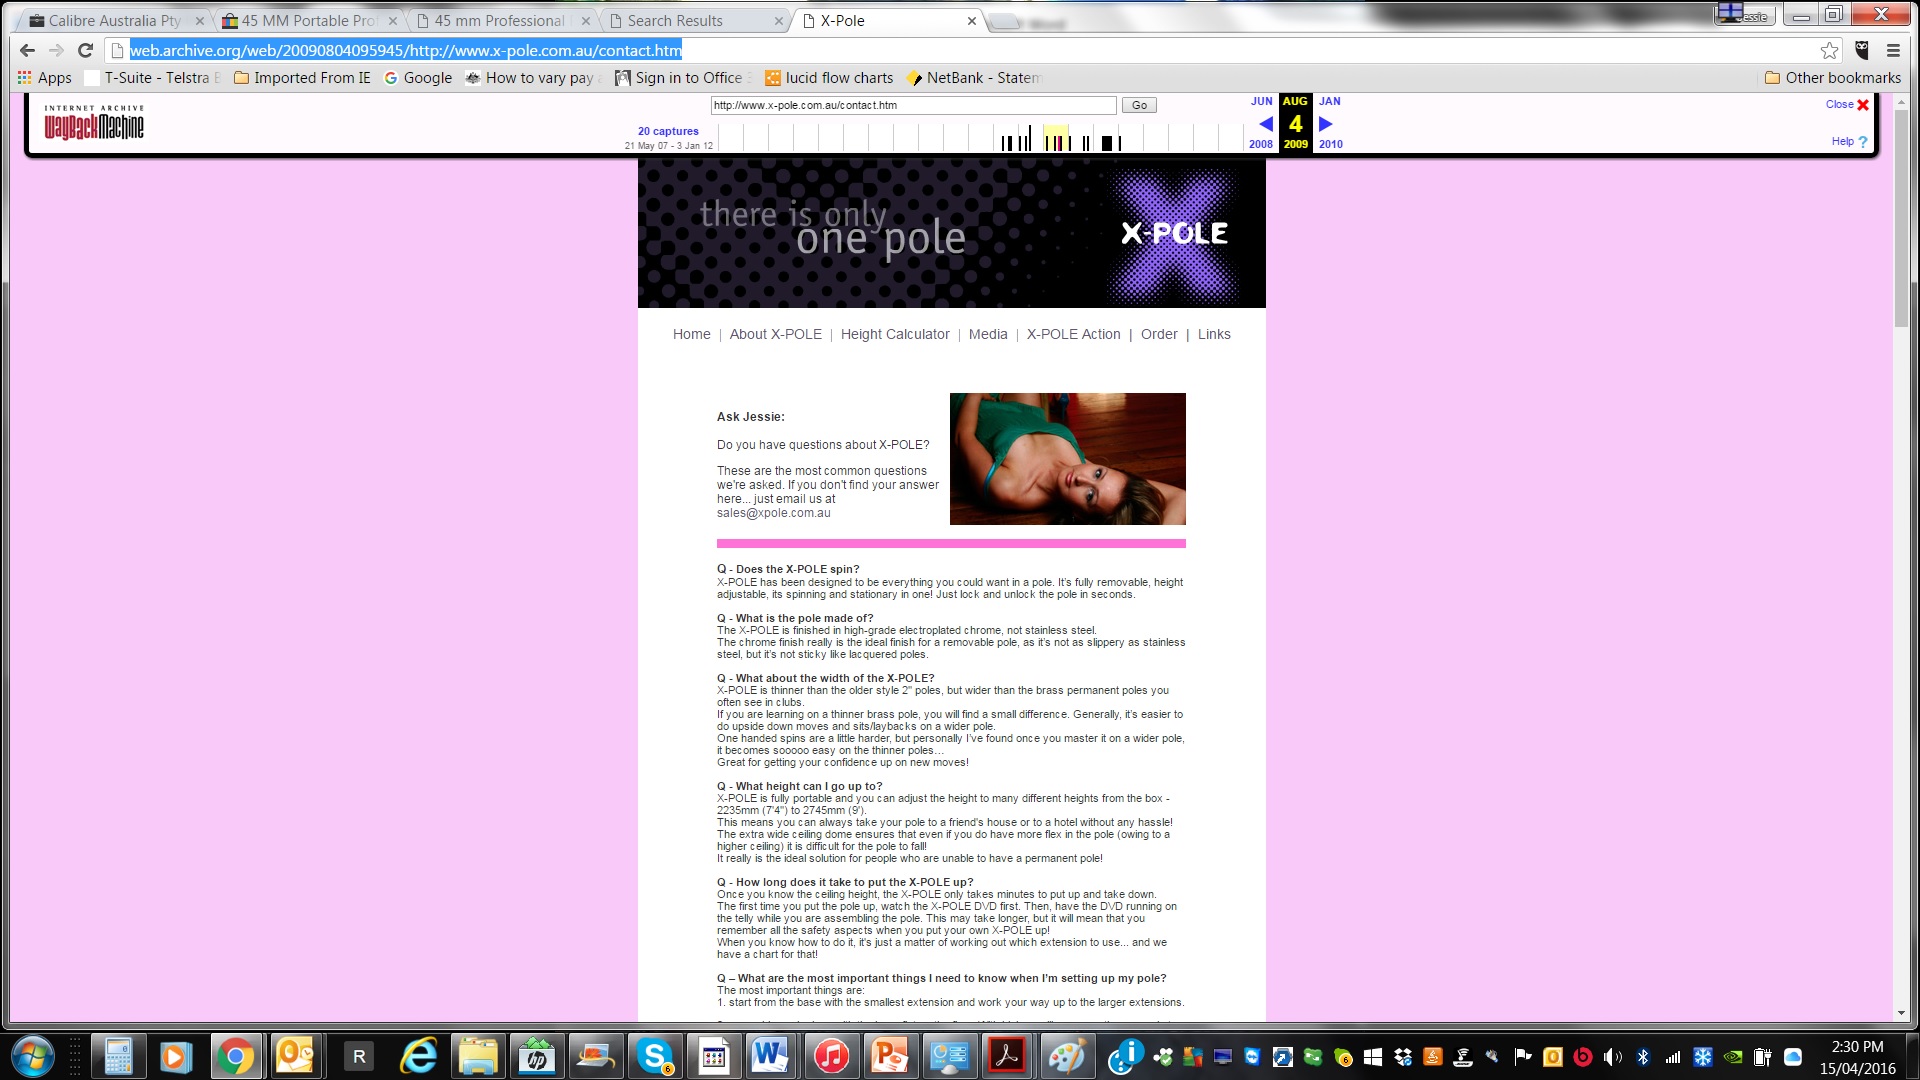Open the Height Calculator menu link

click(x=895, y=334)
